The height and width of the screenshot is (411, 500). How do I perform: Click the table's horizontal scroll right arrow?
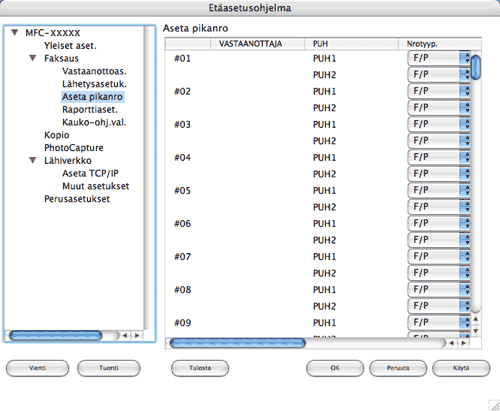464,343
